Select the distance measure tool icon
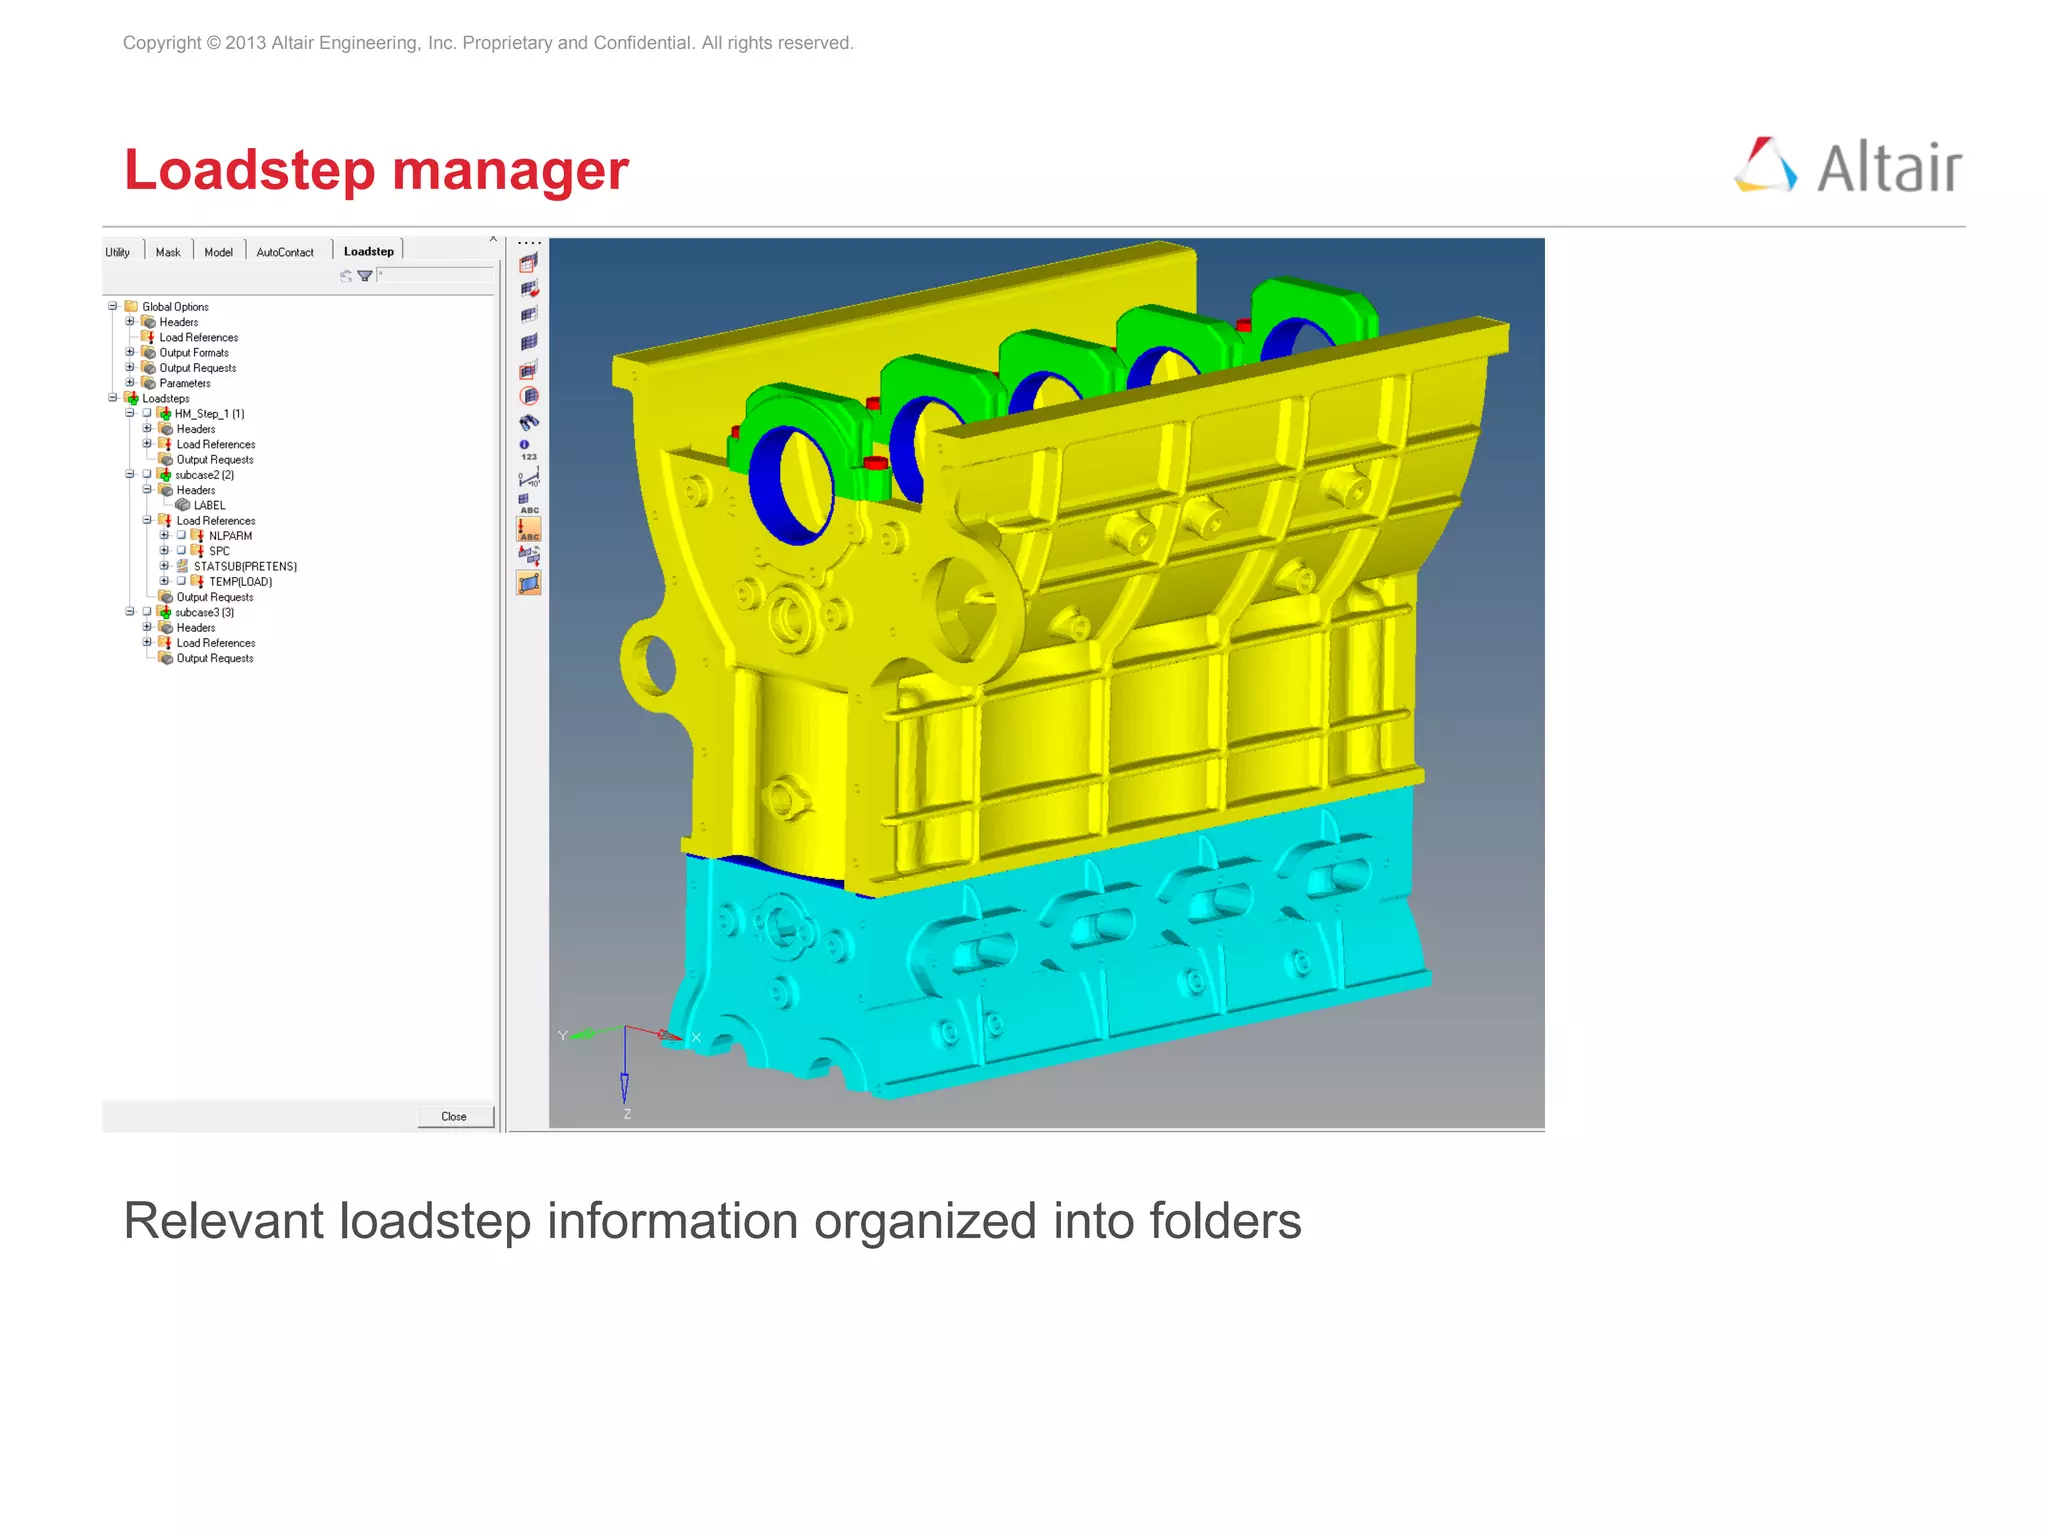Viewport: 2048px width, 1536px height. tap(529, 477)
